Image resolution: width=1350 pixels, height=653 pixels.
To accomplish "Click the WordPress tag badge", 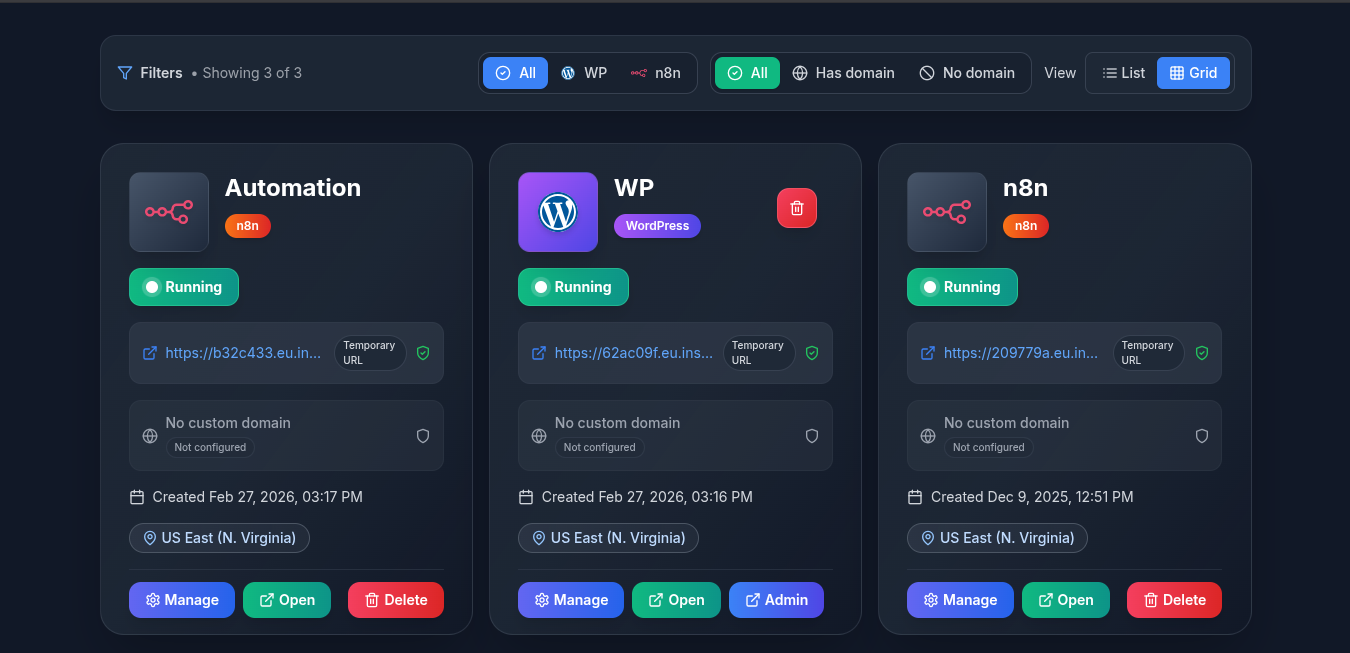I will click(x=657, y=226).
